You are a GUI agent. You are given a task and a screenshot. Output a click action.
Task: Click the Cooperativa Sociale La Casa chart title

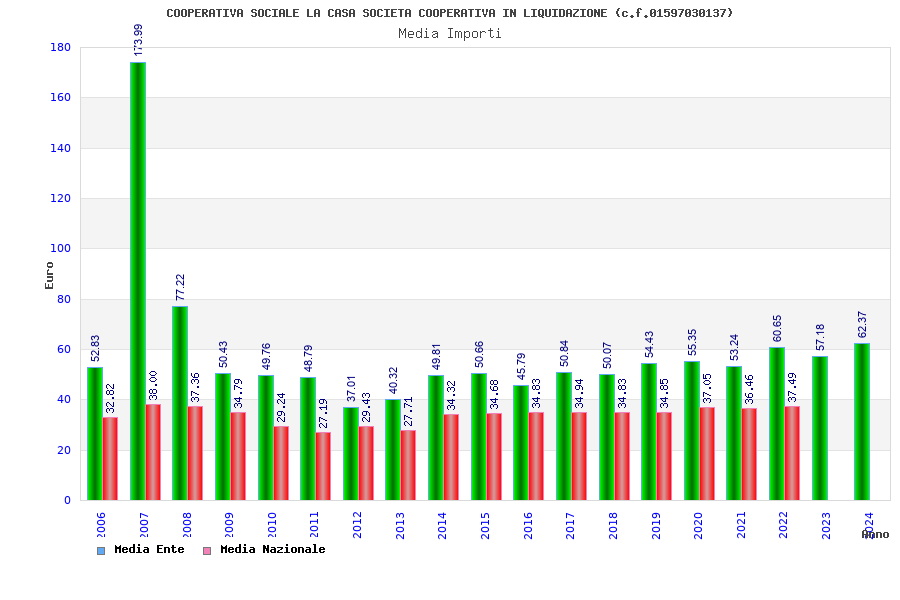click(x=450, y=13)
